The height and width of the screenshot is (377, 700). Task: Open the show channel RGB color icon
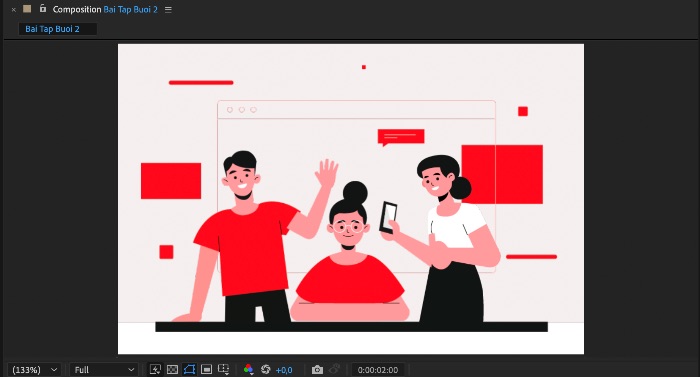pos(248,369)
